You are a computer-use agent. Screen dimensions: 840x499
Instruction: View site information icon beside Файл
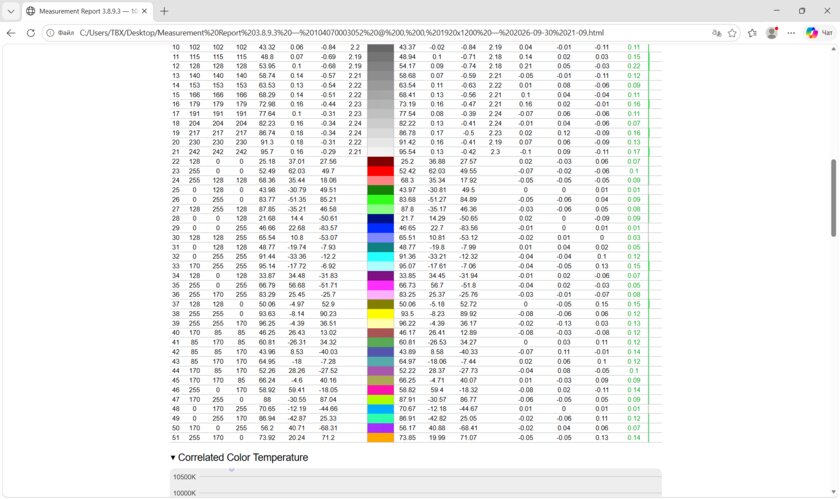tap(50, 33)
